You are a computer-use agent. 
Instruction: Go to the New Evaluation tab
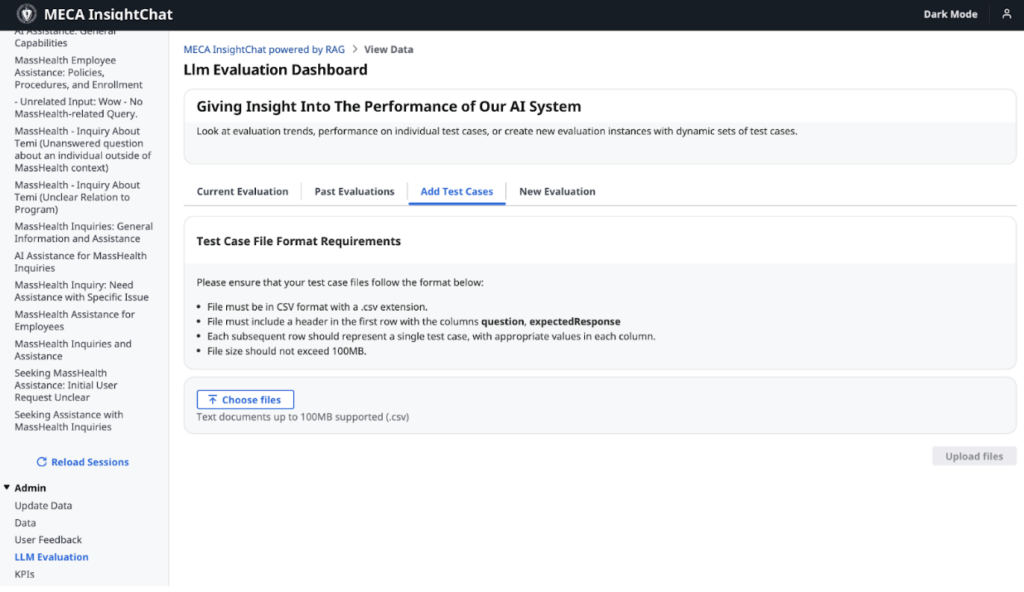tap(557, 191)
